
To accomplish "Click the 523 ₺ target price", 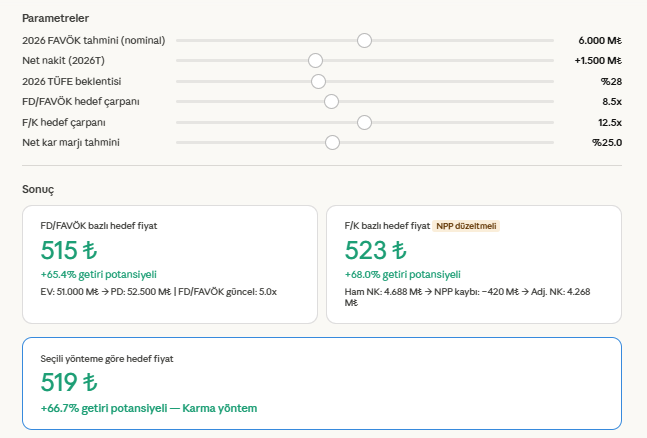I will (x=375, y=250).
